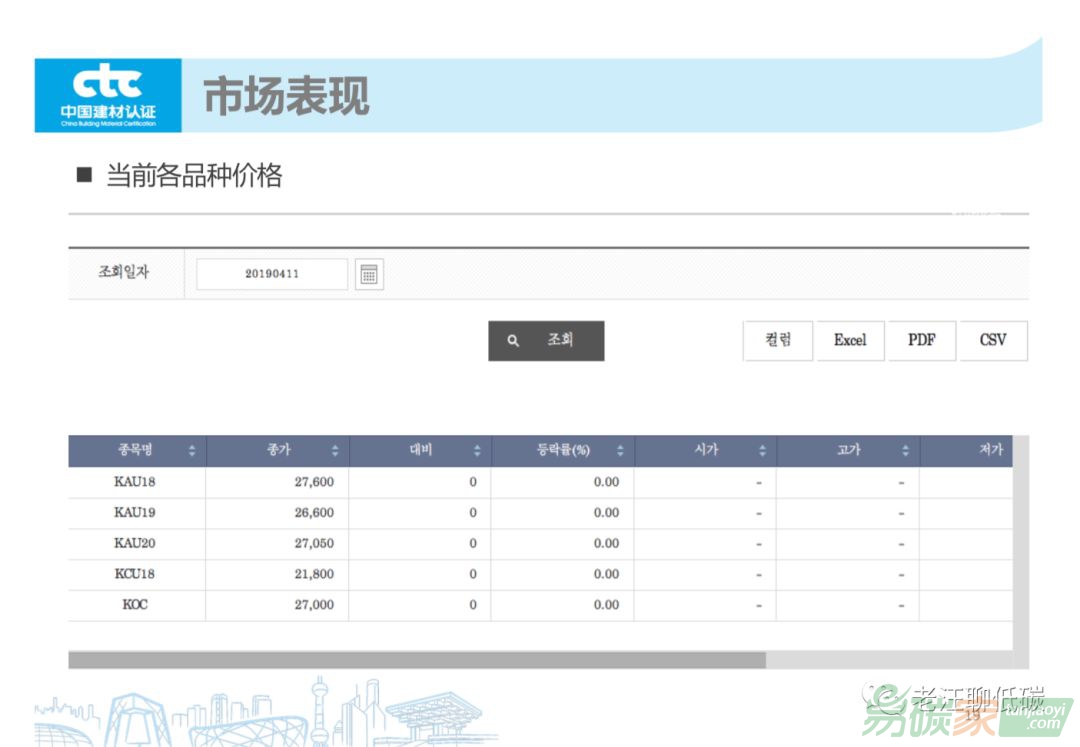Click the magnifier icon in search button
Image resolution: width=1080 pixels, height=747 pixels.
pos(513,341)
